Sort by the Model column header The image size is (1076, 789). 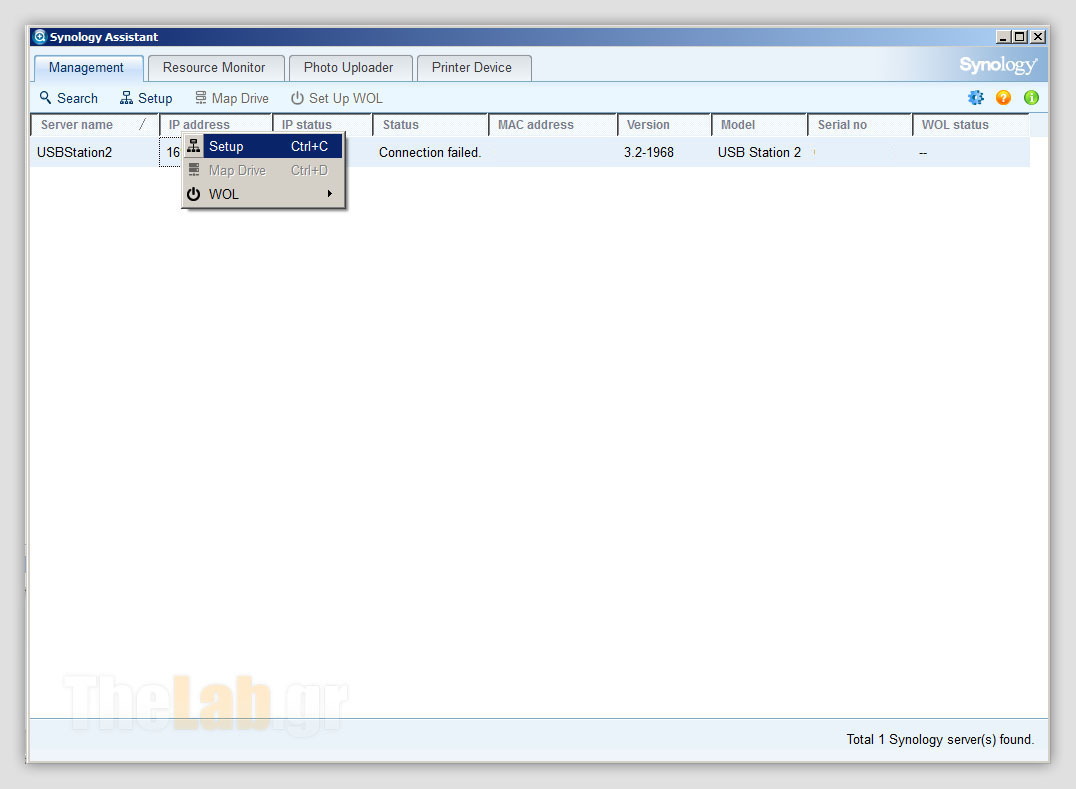pos(760,125)
